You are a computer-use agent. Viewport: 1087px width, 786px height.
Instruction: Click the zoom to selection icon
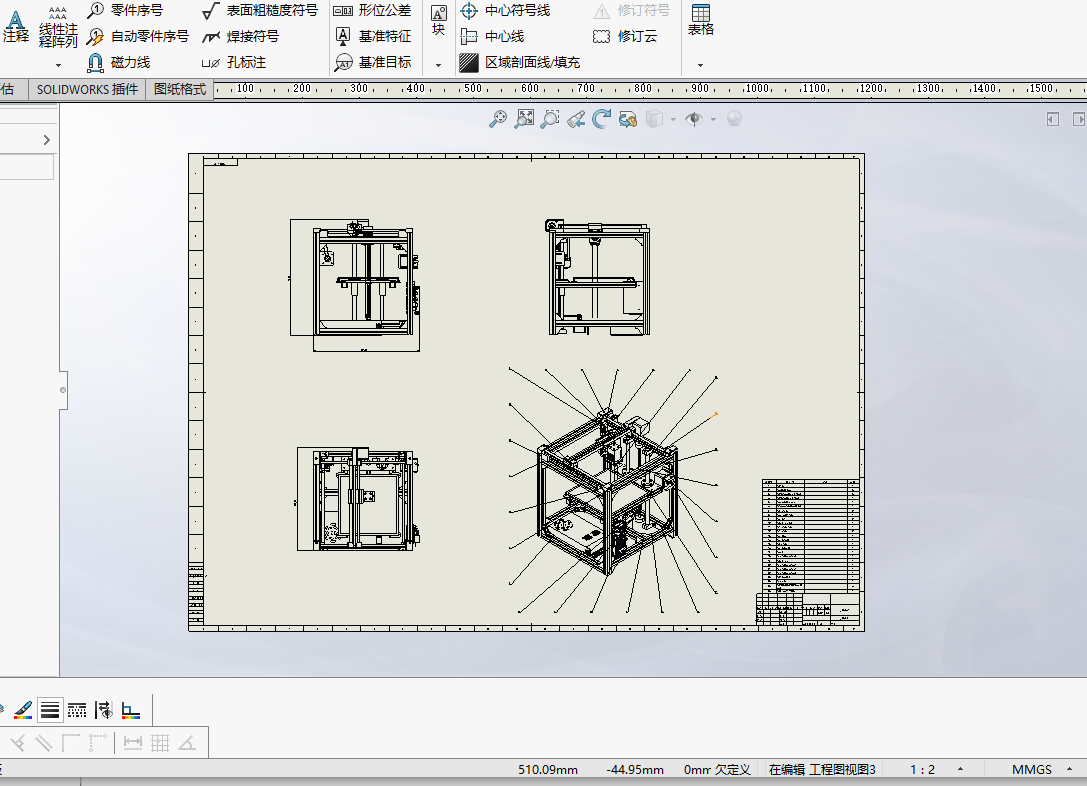click(550, 119)
